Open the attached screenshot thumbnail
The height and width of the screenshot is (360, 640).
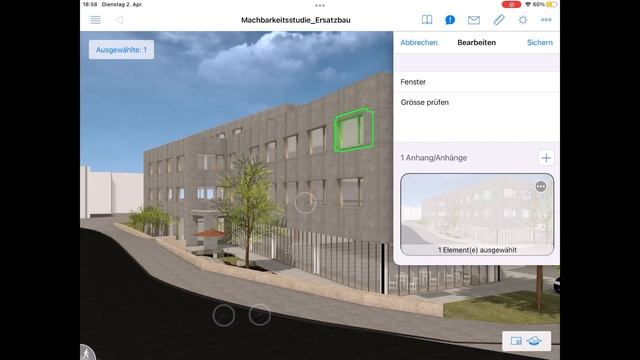pos(477,214)
